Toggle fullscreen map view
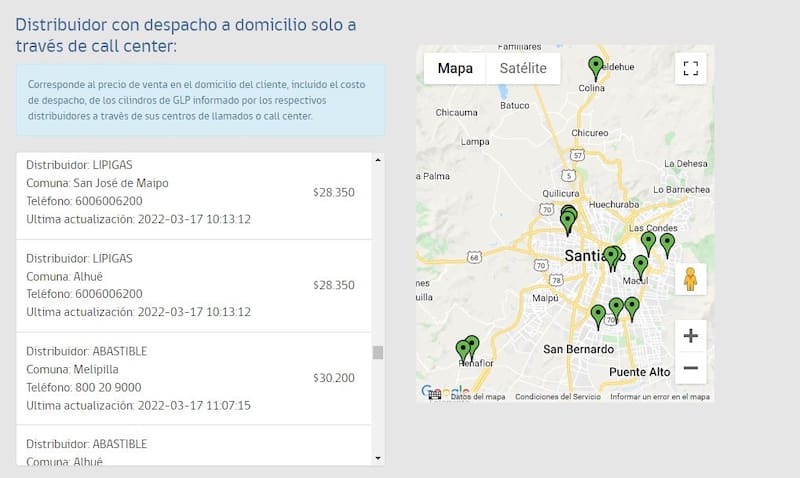The width and height of the screenshot is (800, 478). (x=690, y=68)
